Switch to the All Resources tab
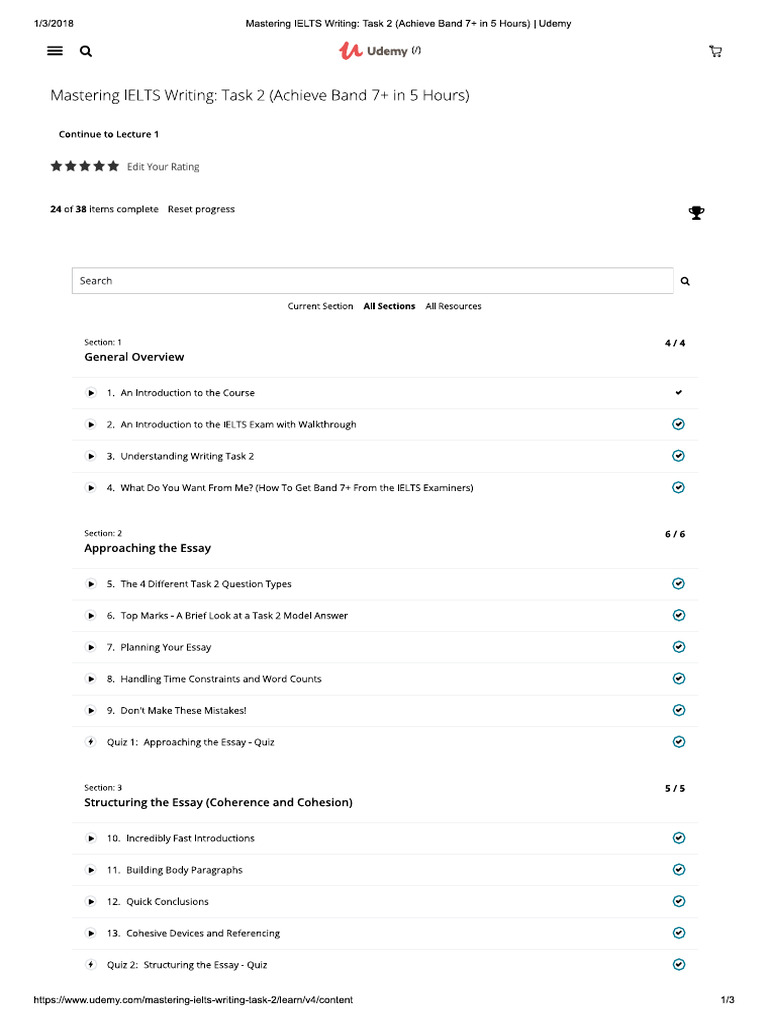768x1024 pixels. (453, 306)
